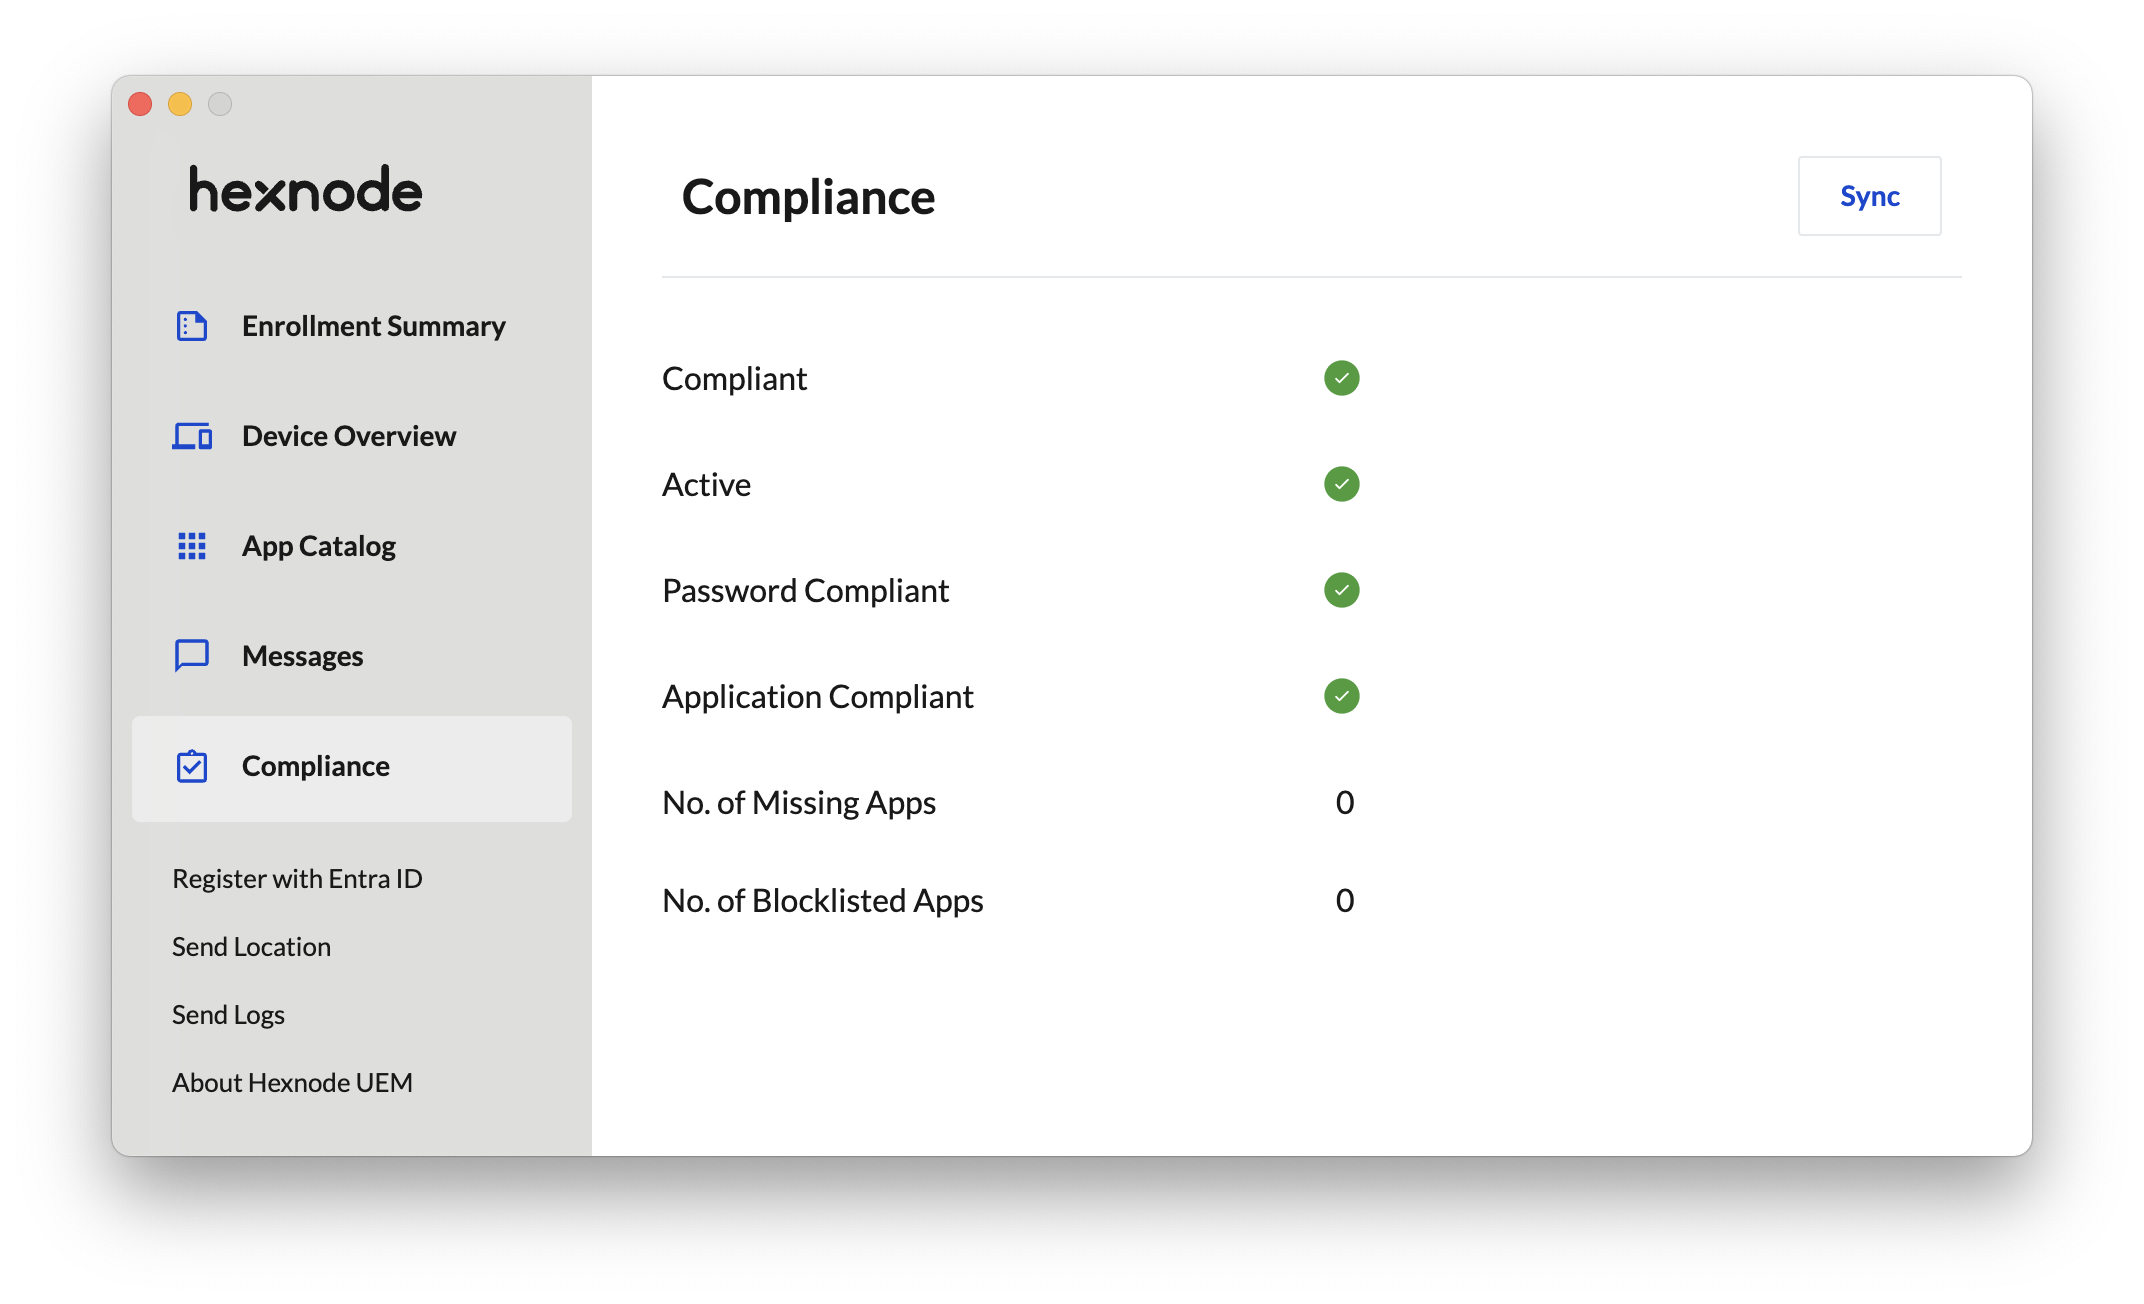2144x1304 pixels.
Task: Click the green check beside Active
Action: point(1341,484)
